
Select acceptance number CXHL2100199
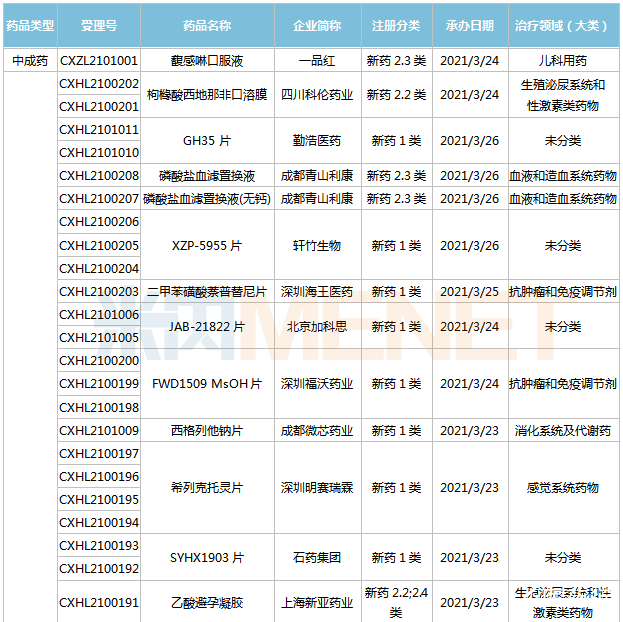point(99,384)
